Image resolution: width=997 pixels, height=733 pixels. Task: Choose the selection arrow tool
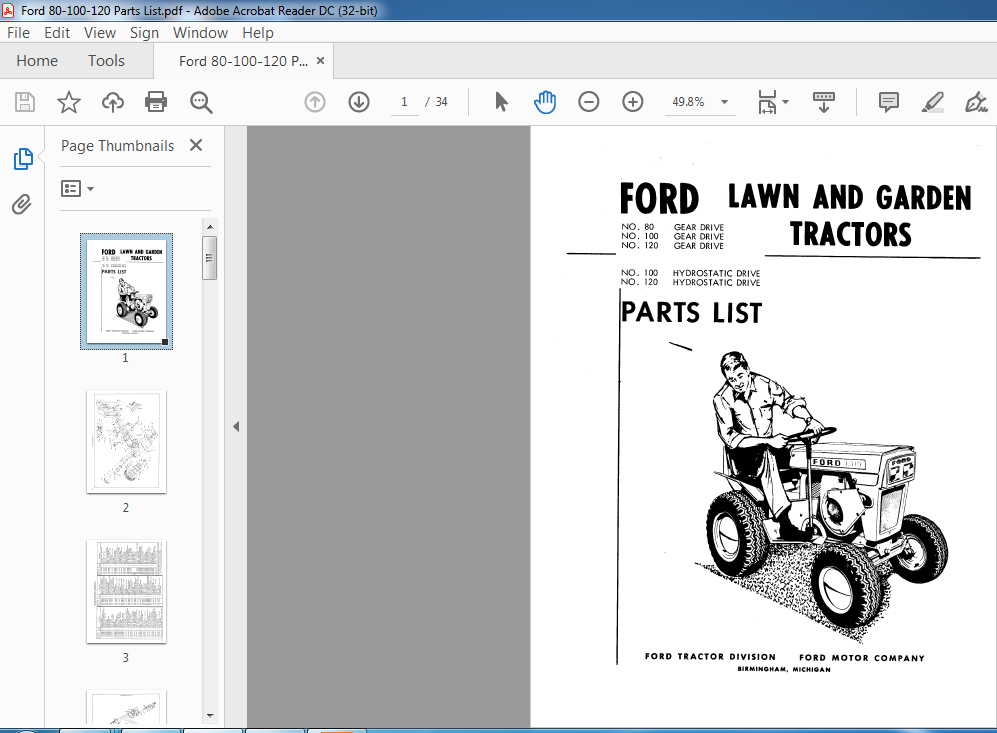(501, 102)
